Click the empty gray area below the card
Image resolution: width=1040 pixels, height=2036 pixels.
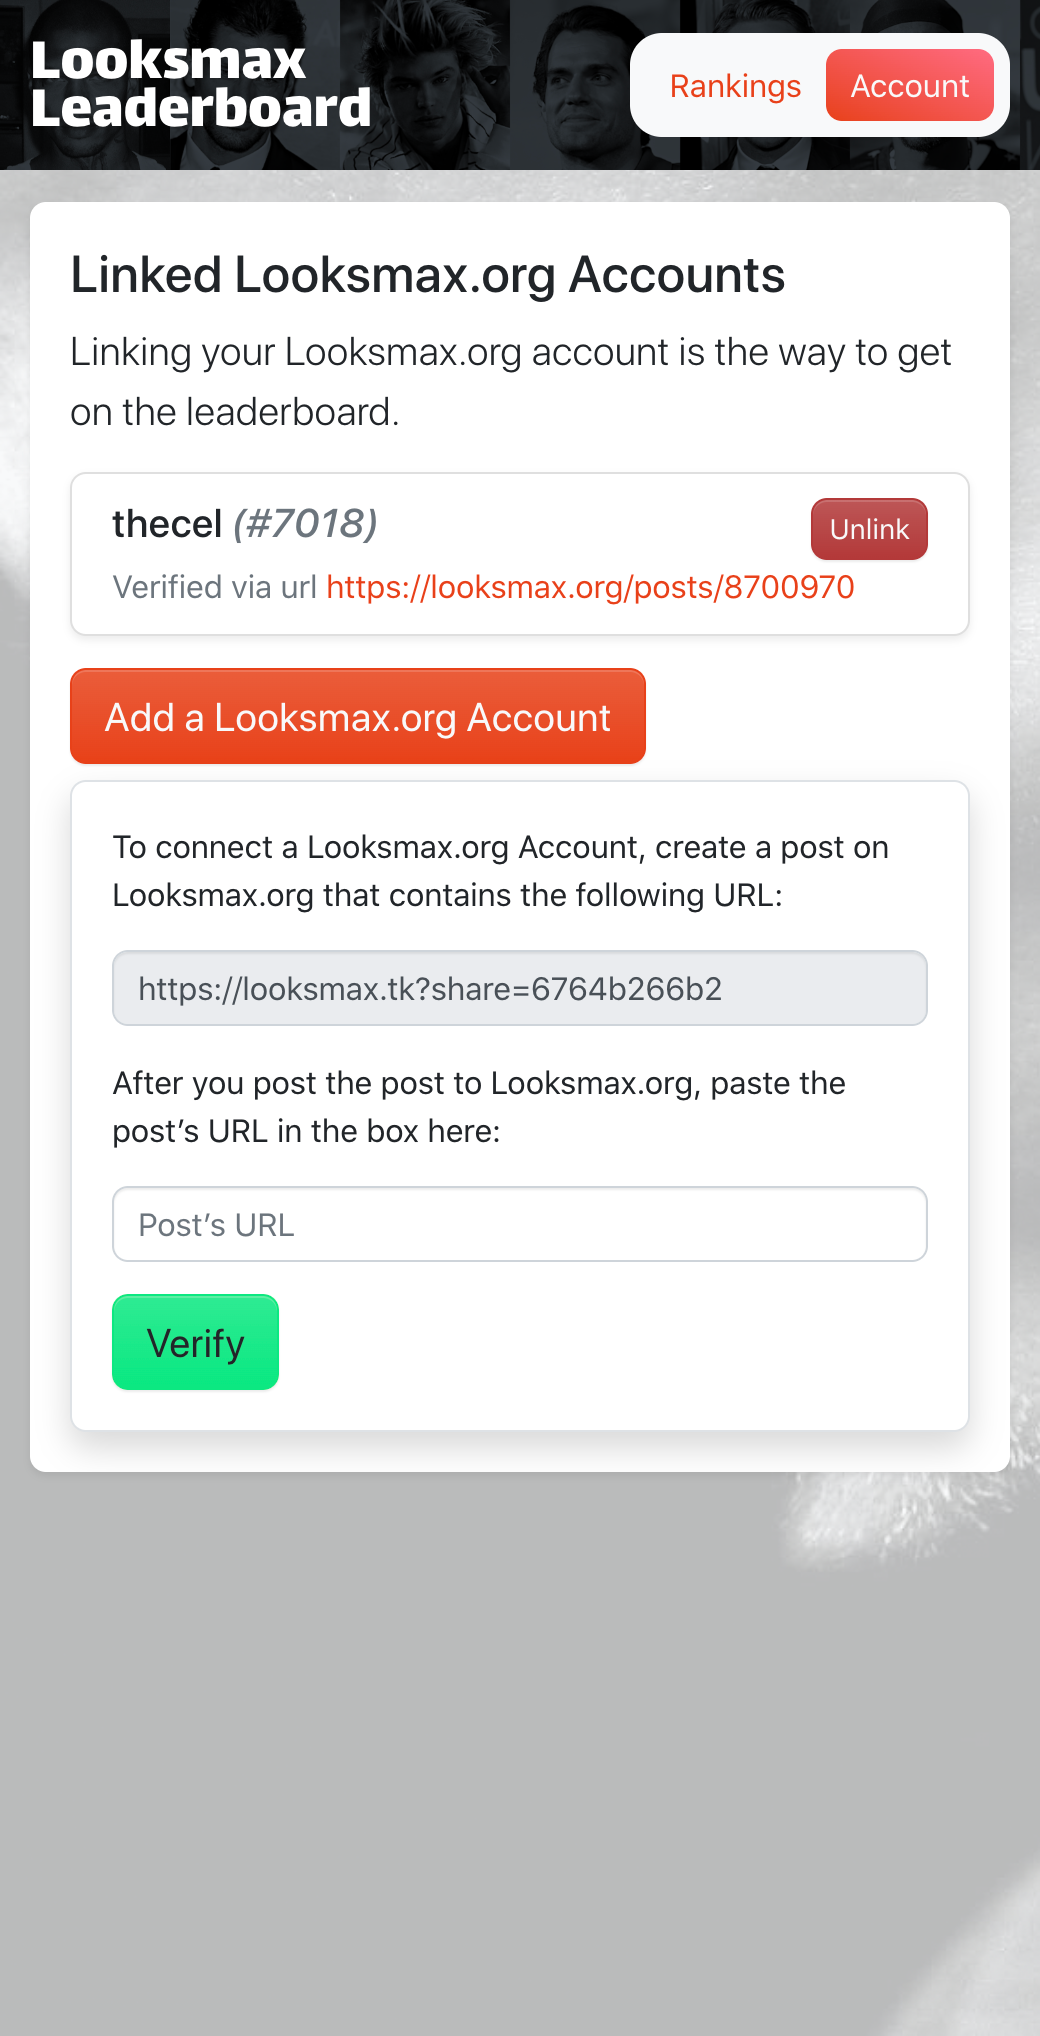tap(520, 1750)
